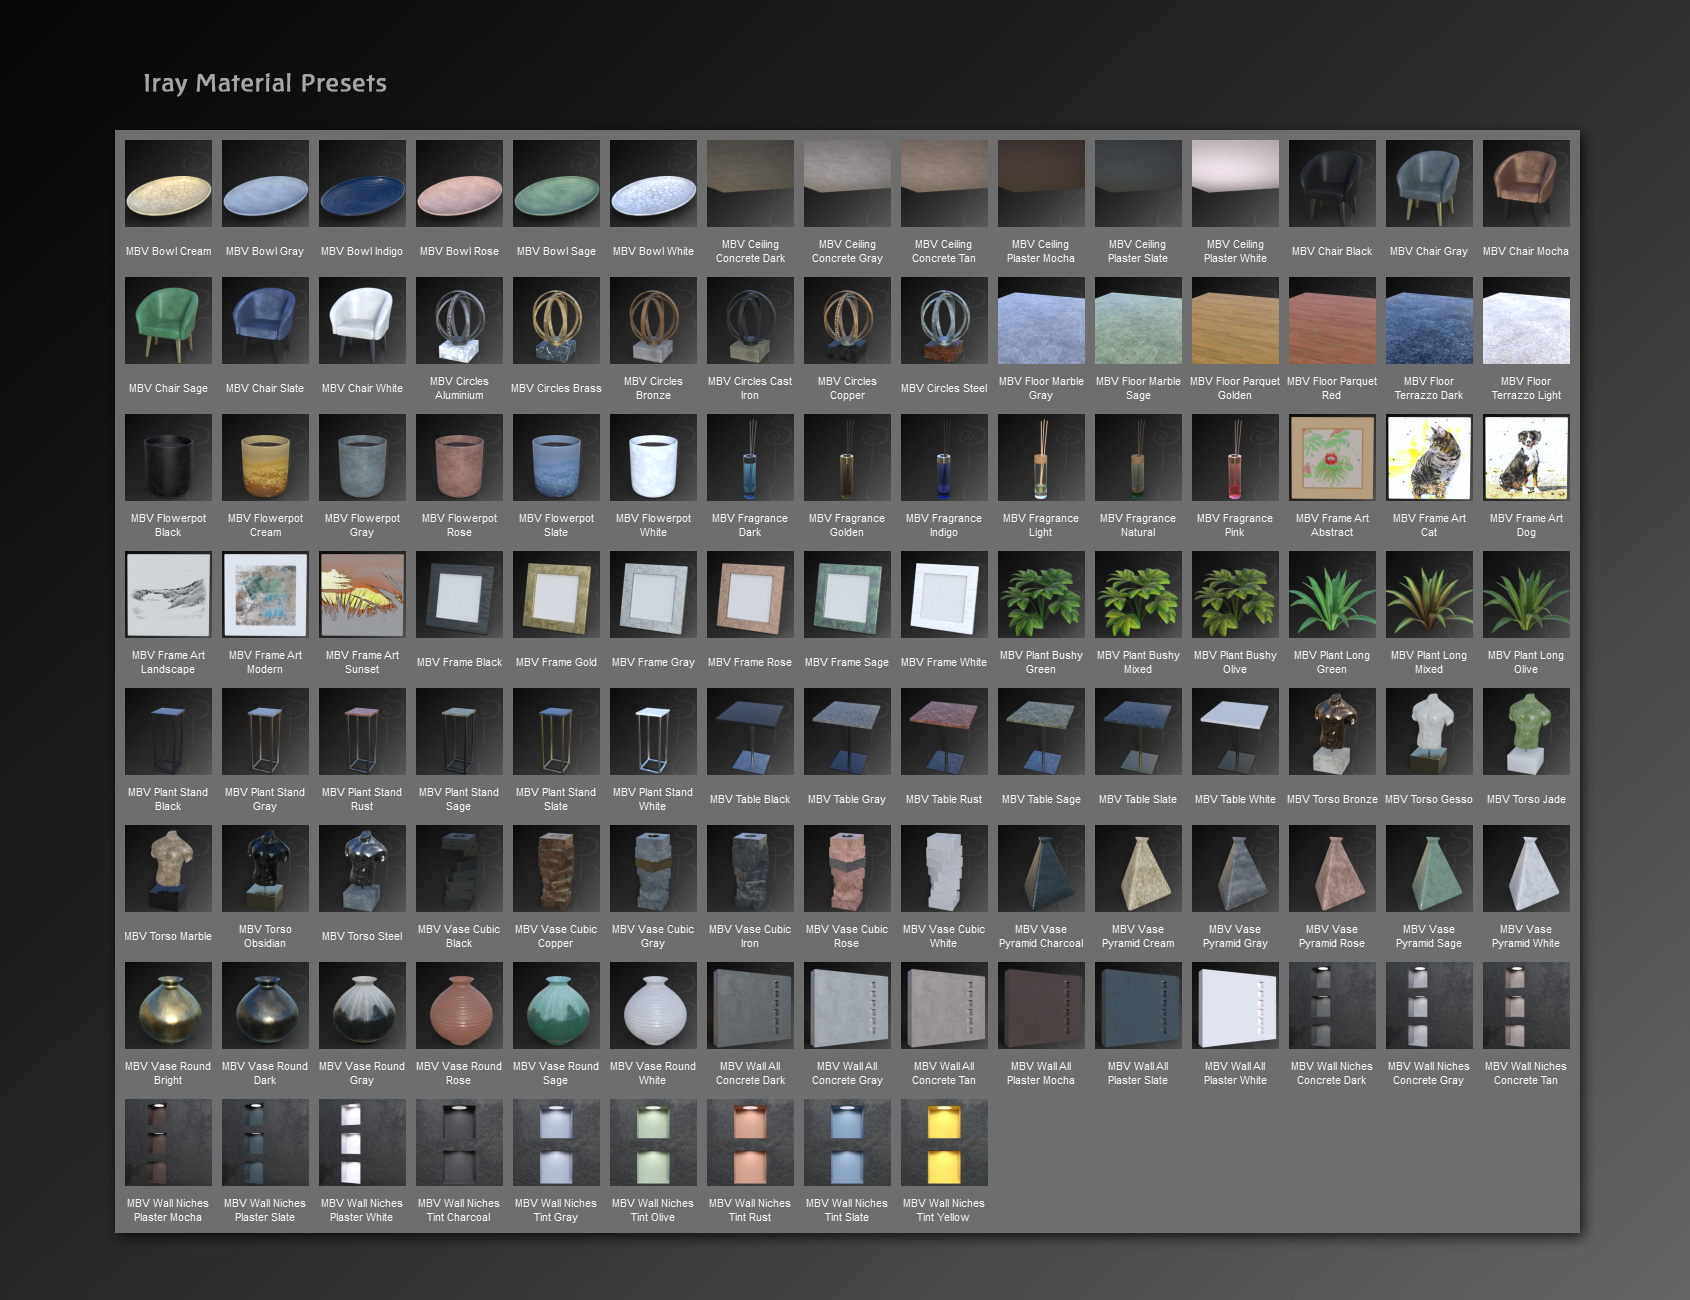Apply the MBV Bowl Indigo material preset
1690x1300 pixels.
(x=362, y=182)
